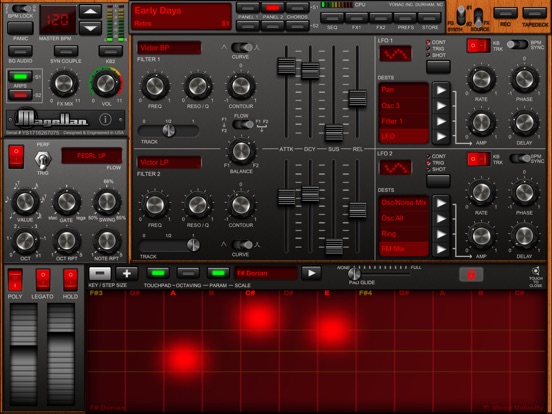
Task: Toggle the BPM LOCK switch
Action: pos(22,8)
